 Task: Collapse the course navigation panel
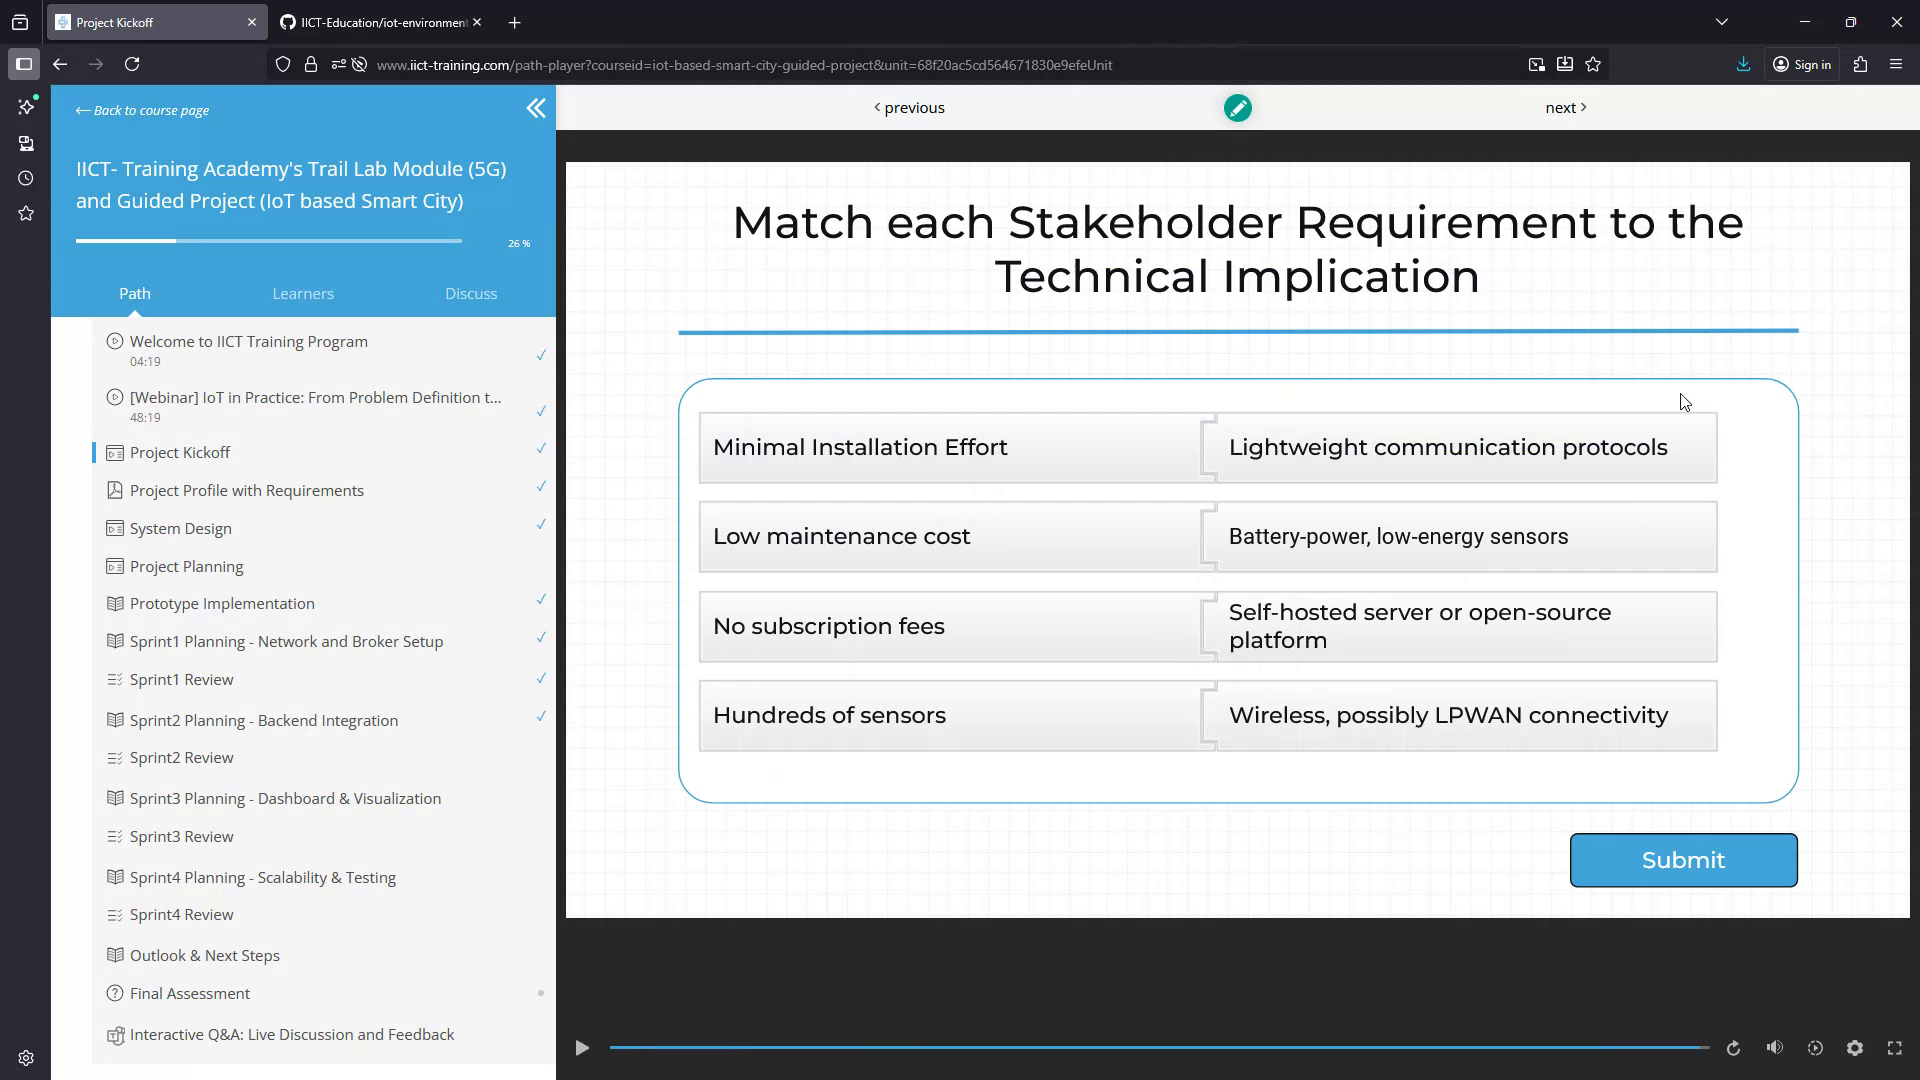(536, 108)
